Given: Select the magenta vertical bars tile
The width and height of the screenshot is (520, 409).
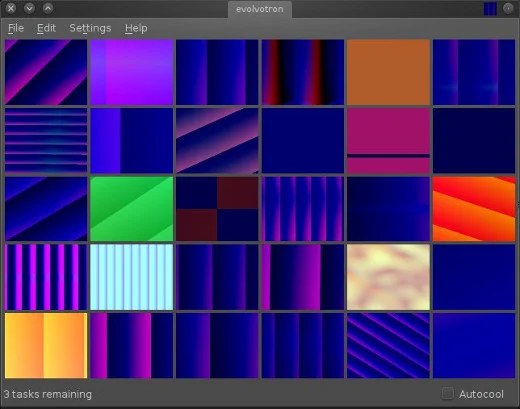Looking at the screenshot, I should 46,277.
